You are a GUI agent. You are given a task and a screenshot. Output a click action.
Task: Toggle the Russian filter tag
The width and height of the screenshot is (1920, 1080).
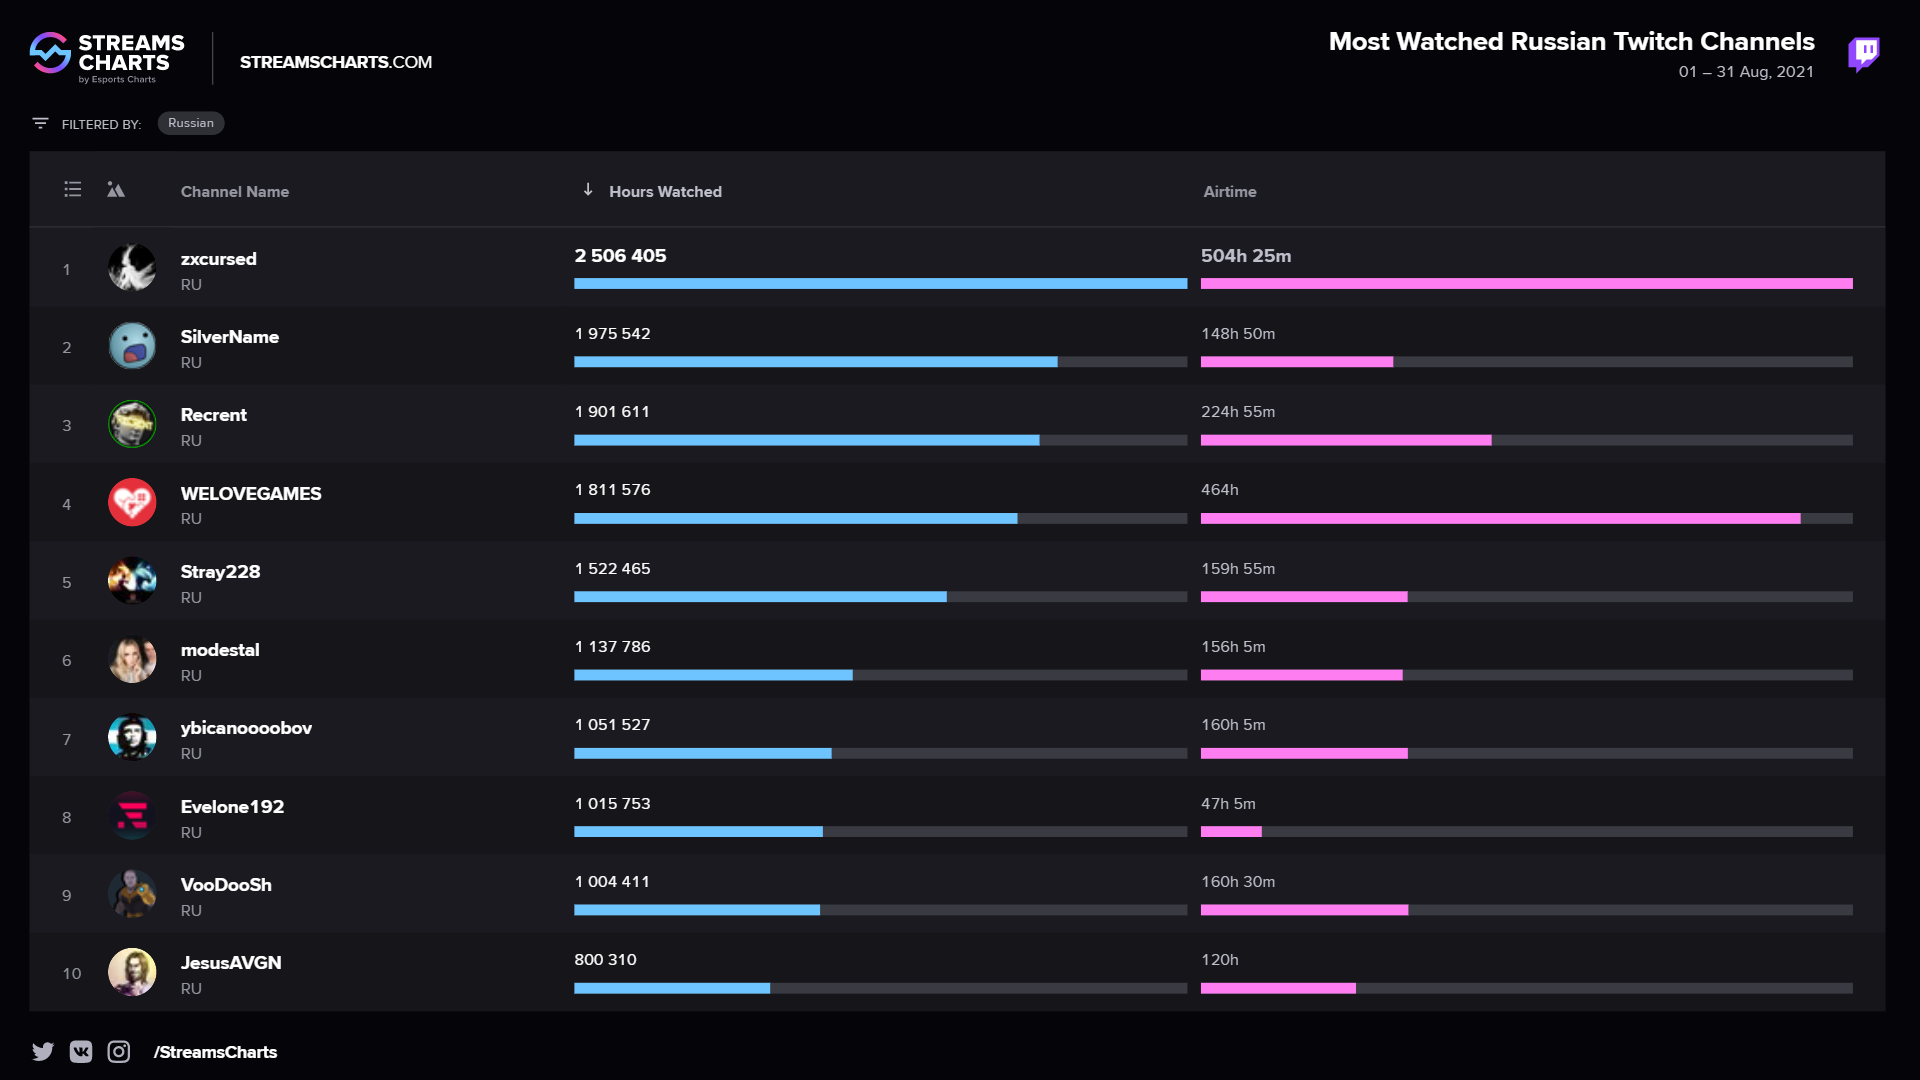coord(190,123)
